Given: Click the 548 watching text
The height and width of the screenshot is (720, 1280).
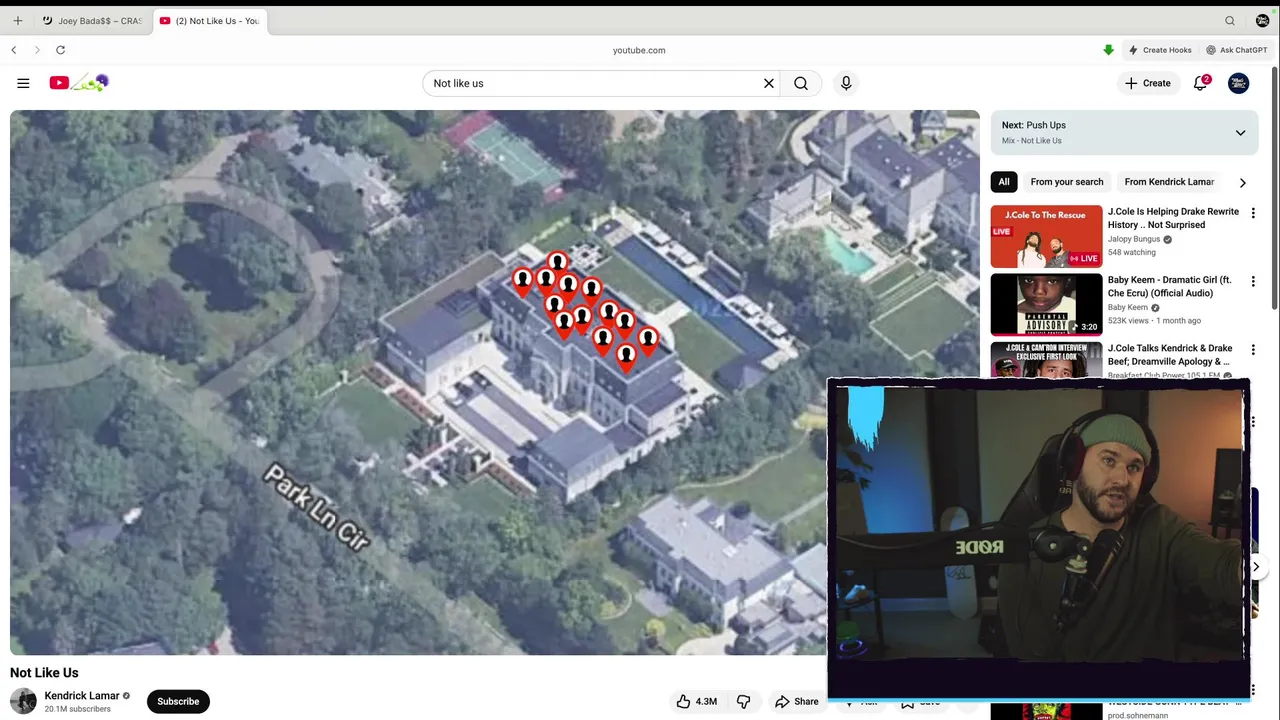Looking at the screenshot, I should (x=1131, y=252).
